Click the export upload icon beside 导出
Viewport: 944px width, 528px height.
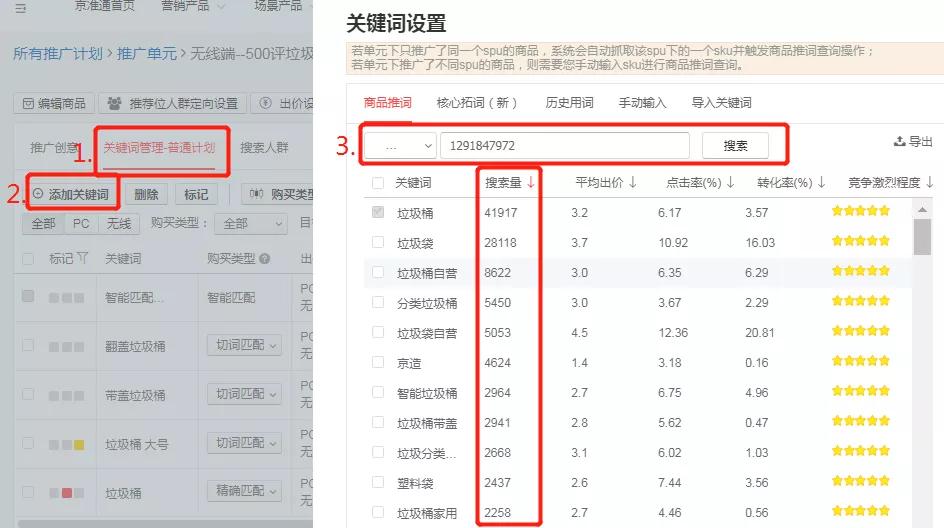tap(899, 141)
